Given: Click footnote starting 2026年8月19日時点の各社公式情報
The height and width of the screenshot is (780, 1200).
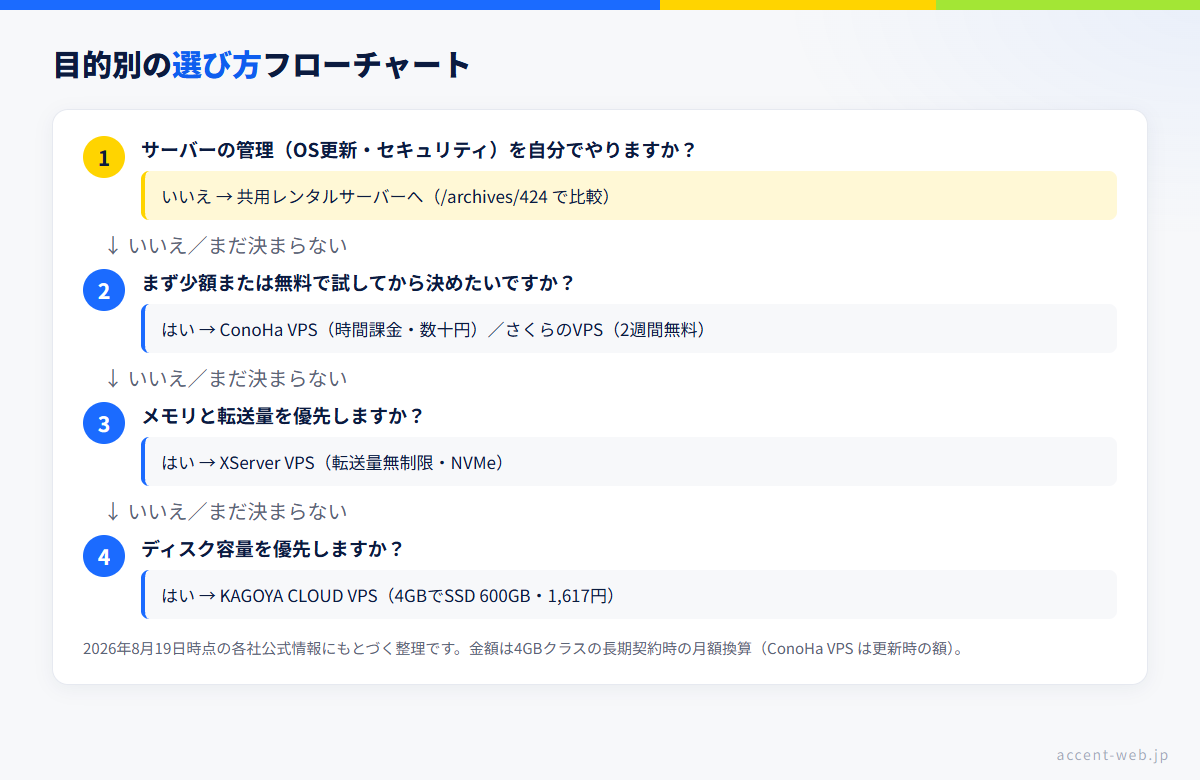Looking at the screenshot, I should coord(525,648).
